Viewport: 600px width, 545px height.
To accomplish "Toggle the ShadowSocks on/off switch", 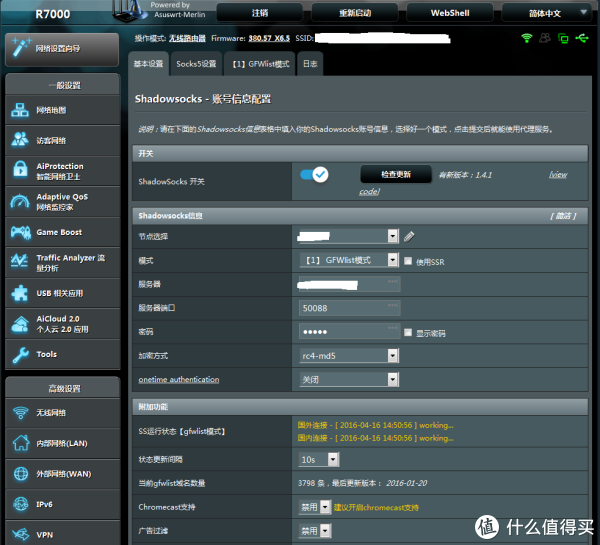I will pos(314,175).
